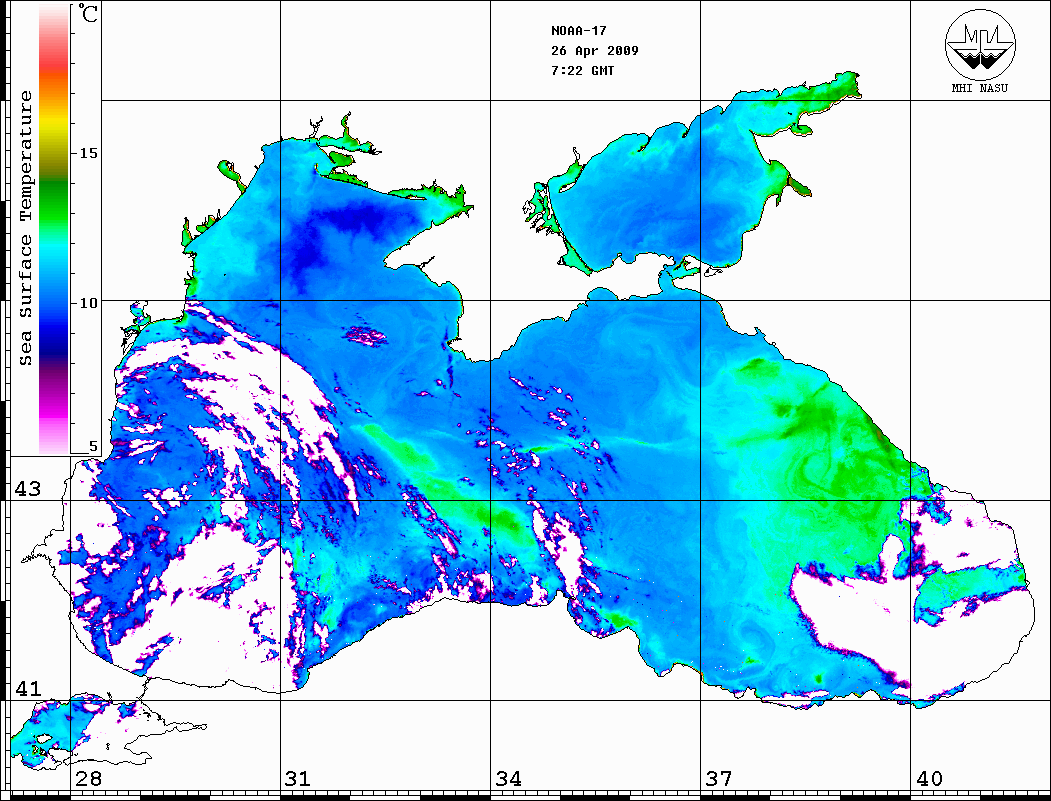Click the "MHI NASU" caption text
Viewport: 1051px width, 801px height.
980,88
